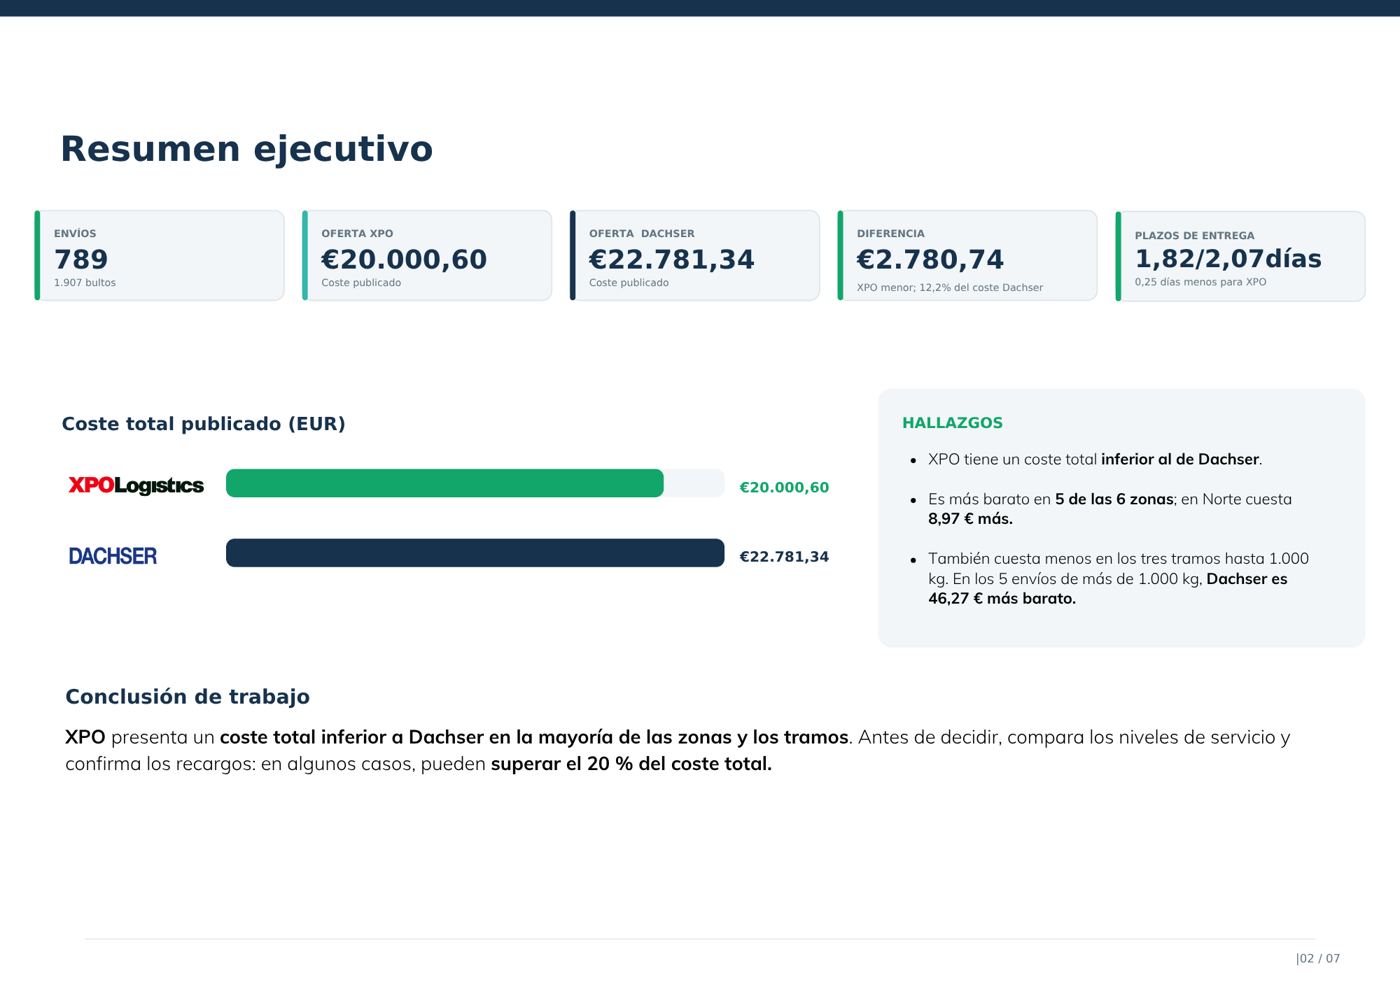The height and width of the screenshot is (989, 1400).
Task: Click the "DIFERENCIA" card label
Action: coord(891,234)
